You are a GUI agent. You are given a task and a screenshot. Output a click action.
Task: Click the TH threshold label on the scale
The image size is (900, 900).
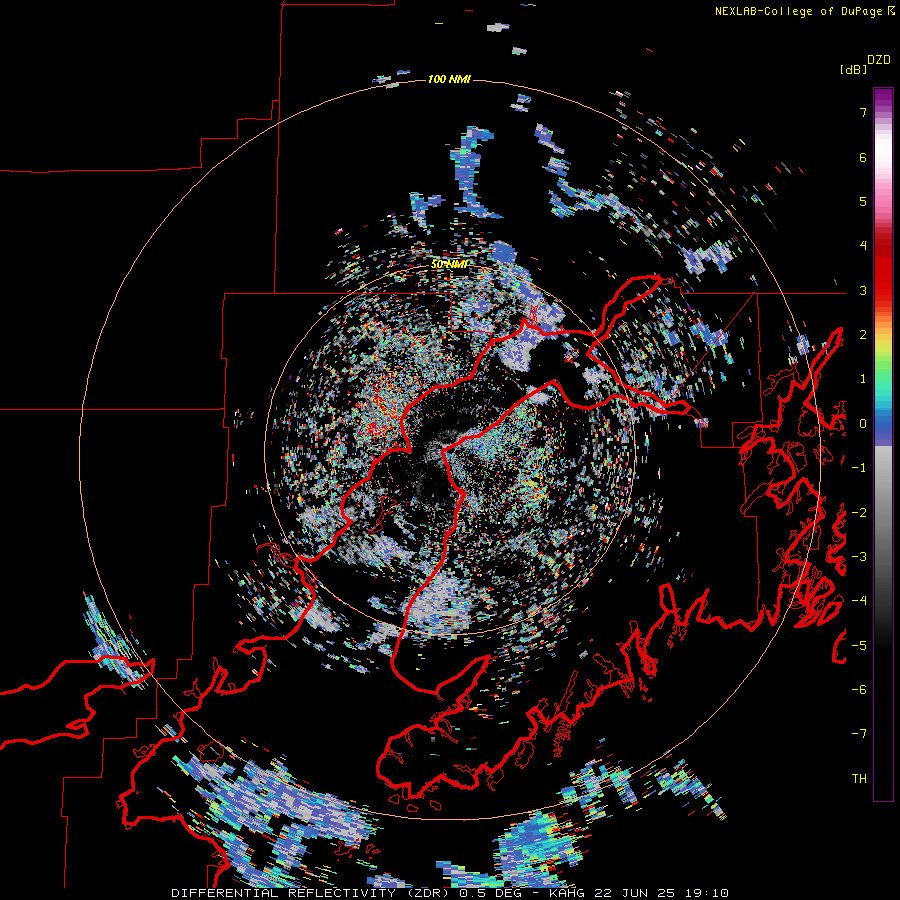click(x=859, y=779)
